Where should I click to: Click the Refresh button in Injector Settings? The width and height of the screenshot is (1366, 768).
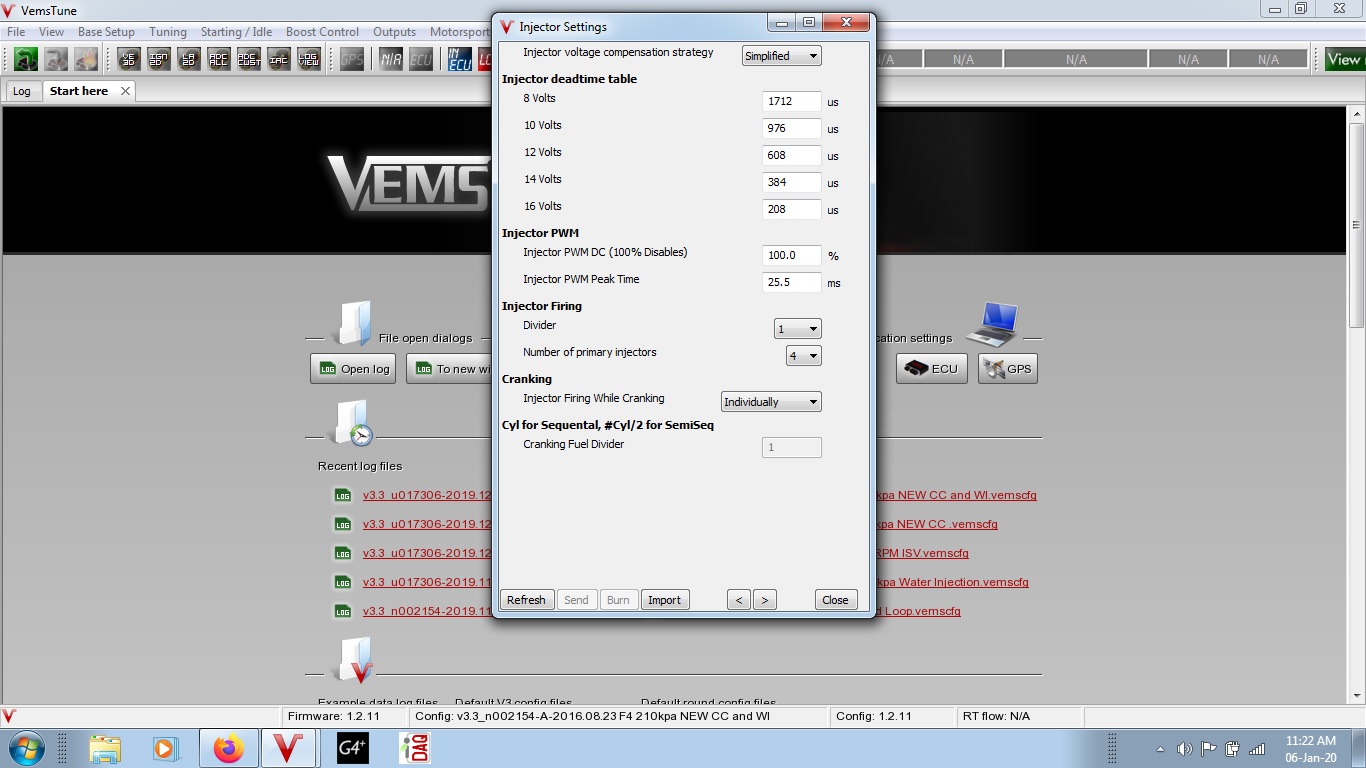click(526, 599)
